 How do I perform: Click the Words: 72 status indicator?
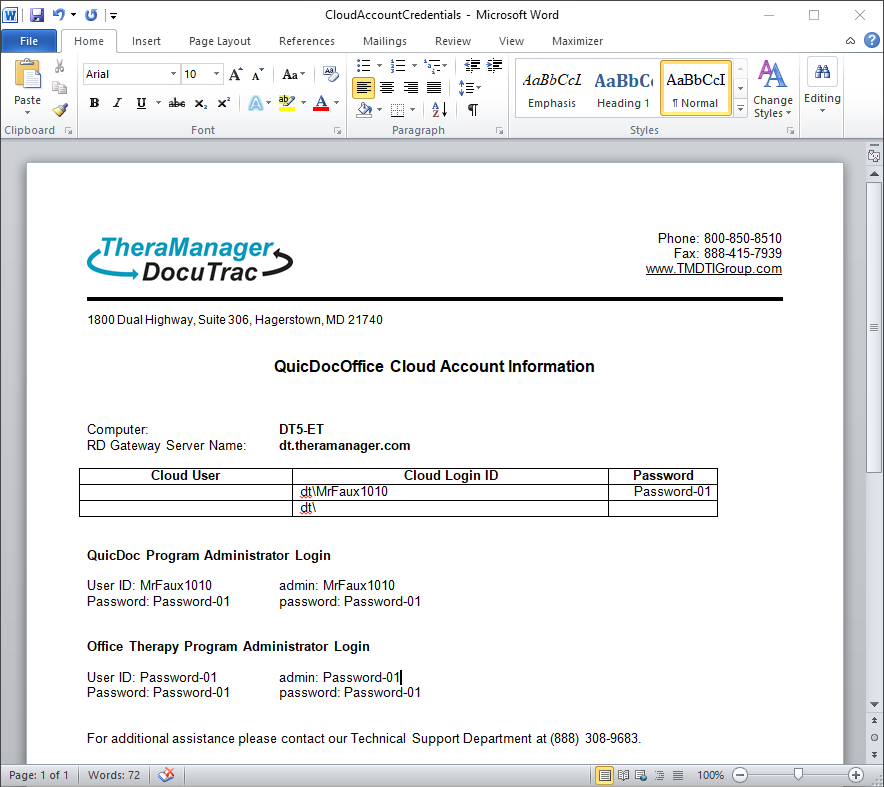tap(114, 775)
